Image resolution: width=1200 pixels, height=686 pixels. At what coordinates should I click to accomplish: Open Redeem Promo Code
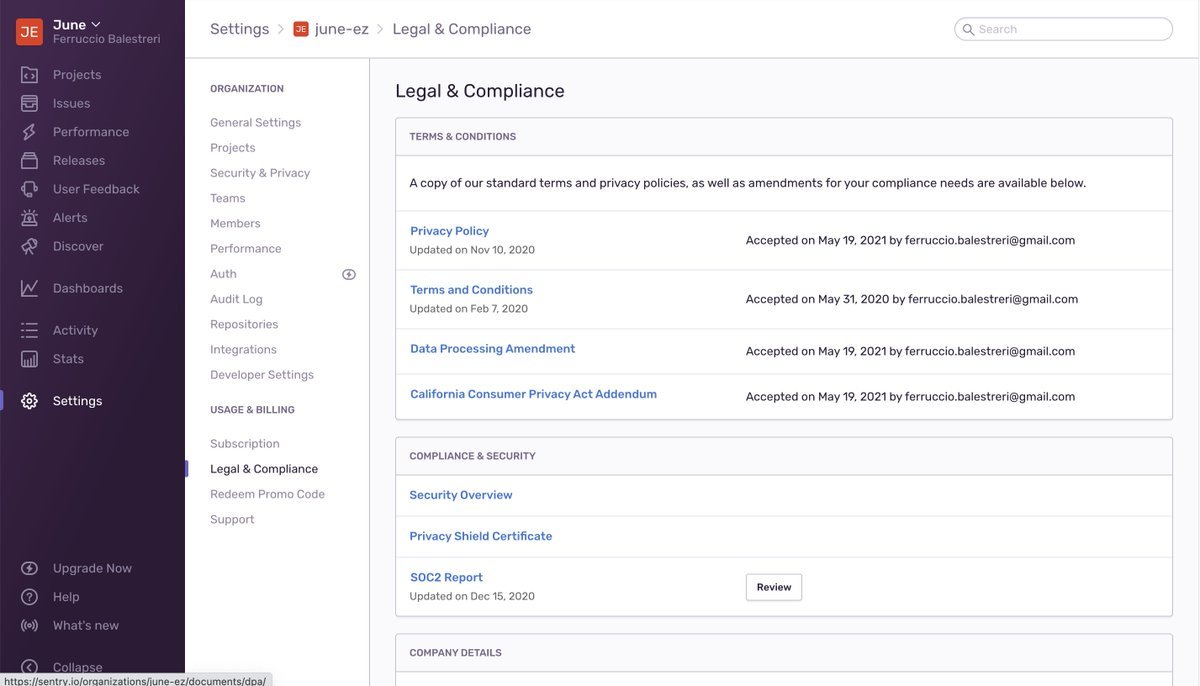(267, 494)
